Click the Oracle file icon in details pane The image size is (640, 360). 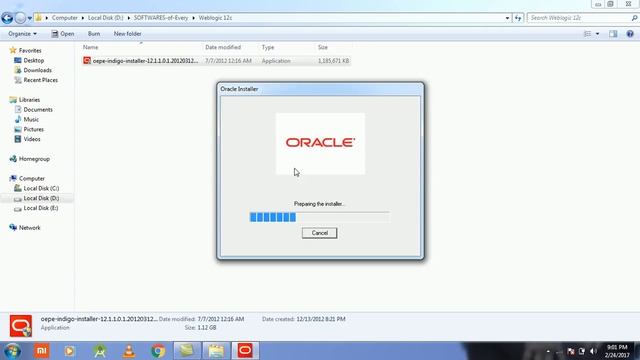click(x=21, y=326)
